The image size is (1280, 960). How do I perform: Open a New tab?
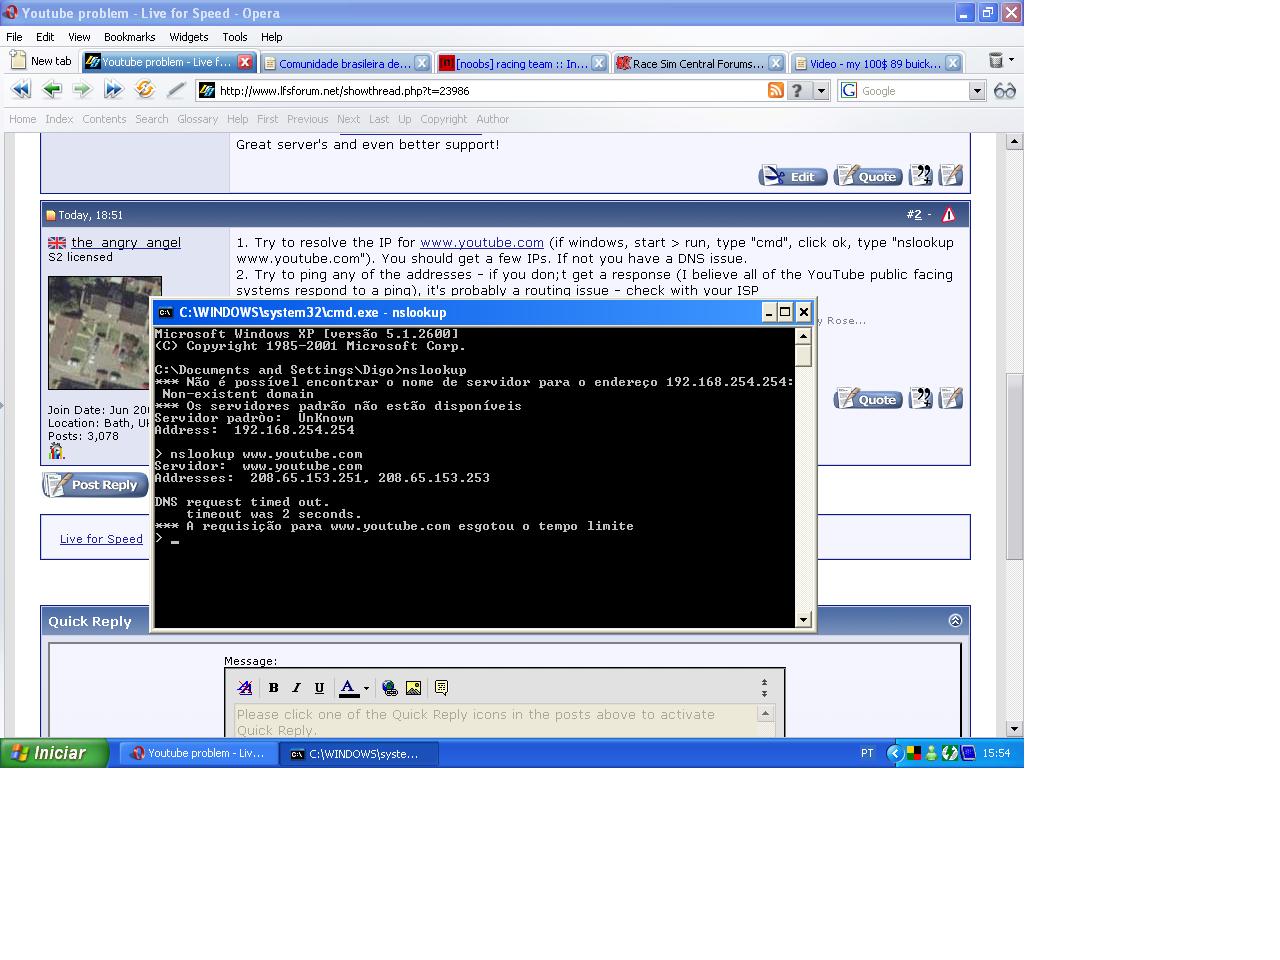tap(41, 61)
